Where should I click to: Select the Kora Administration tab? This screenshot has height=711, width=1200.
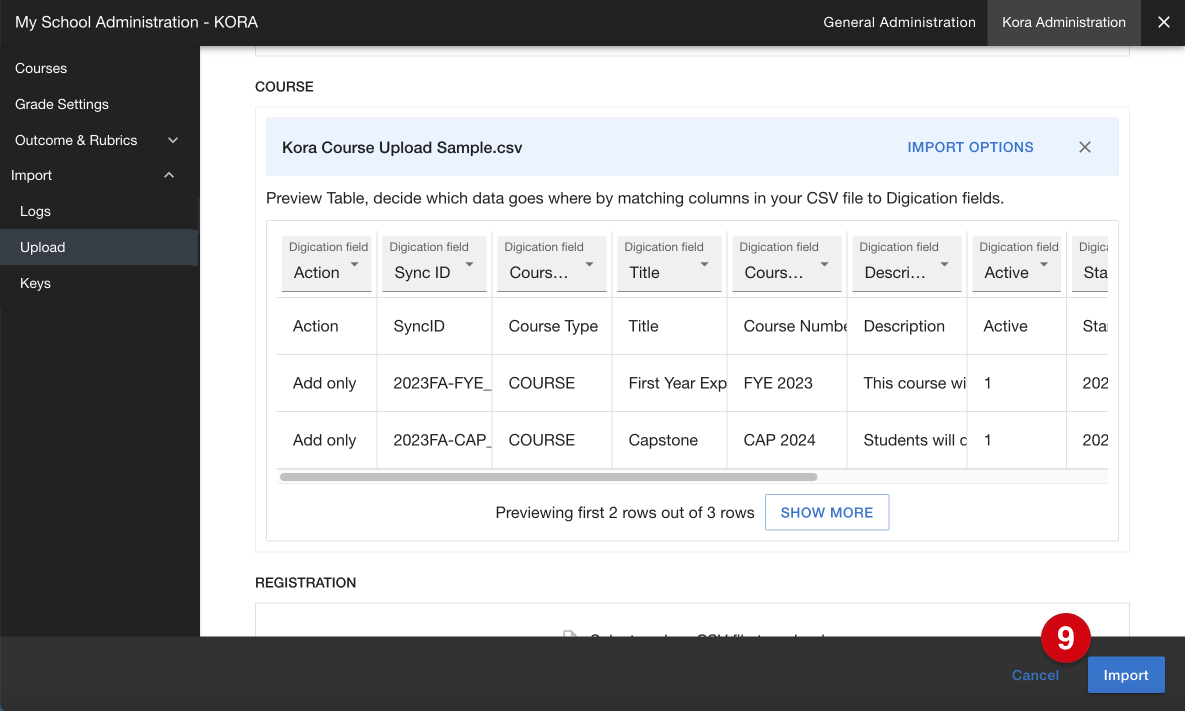pos(1064,22)
